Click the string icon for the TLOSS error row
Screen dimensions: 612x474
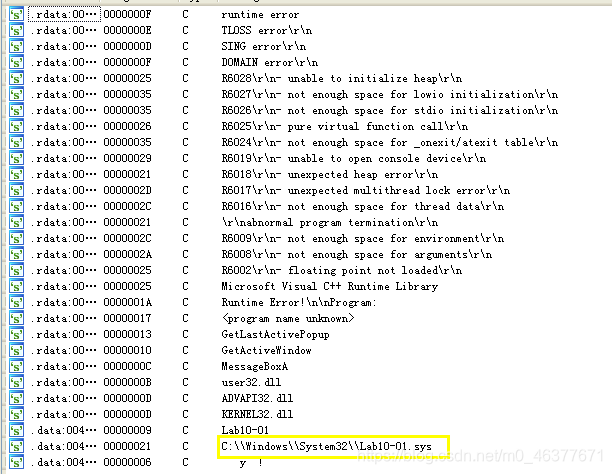coord(16,31)
